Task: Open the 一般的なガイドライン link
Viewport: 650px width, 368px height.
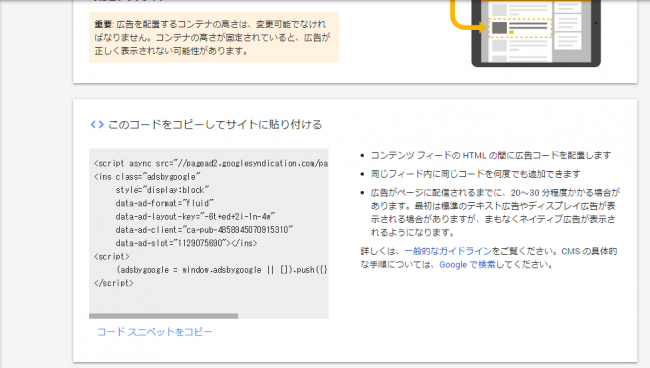Action: point(448,251)
